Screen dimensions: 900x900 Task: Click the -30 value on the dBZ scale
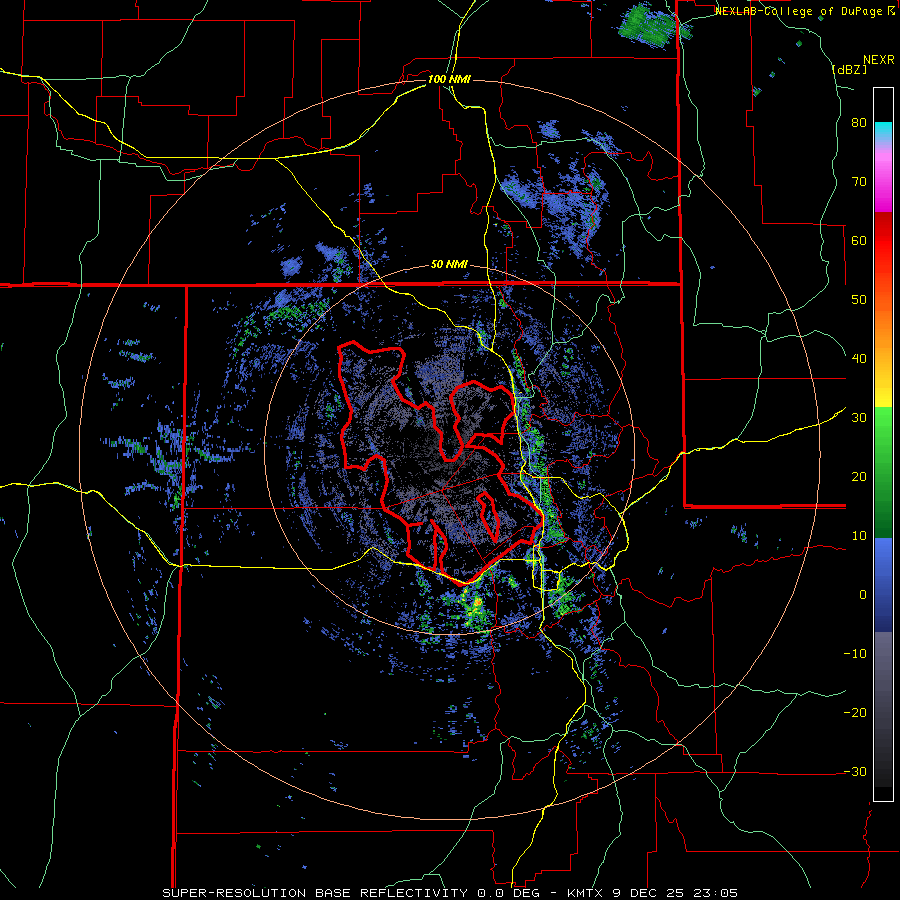855,771
